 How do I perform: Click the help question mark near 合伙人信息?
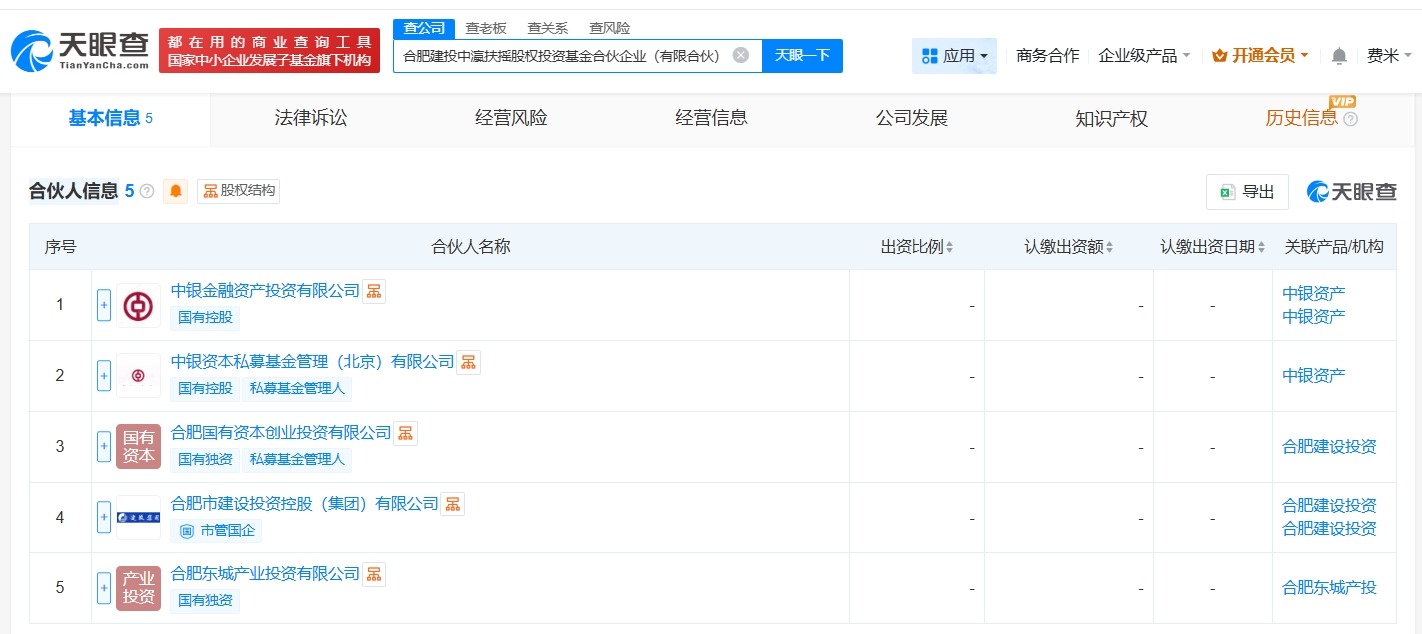coord(147,191)
